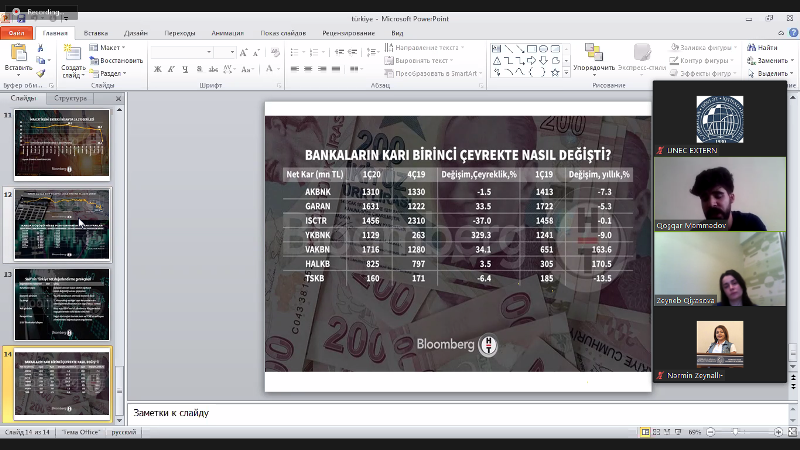Start Slide Show from status bar icon
800x450 pixels.
pos(678,432)
